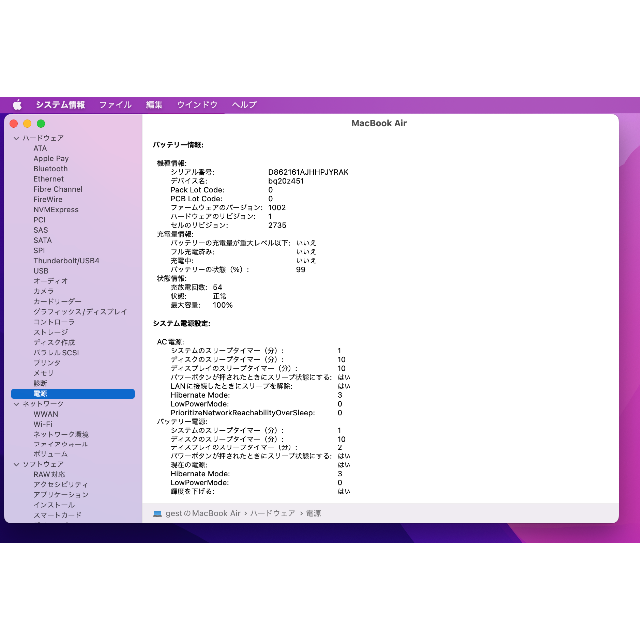Image resolution: width=640 pixels, height=640 pixels.
Task: Zoom the window with green button
Action: pos(41,124)
